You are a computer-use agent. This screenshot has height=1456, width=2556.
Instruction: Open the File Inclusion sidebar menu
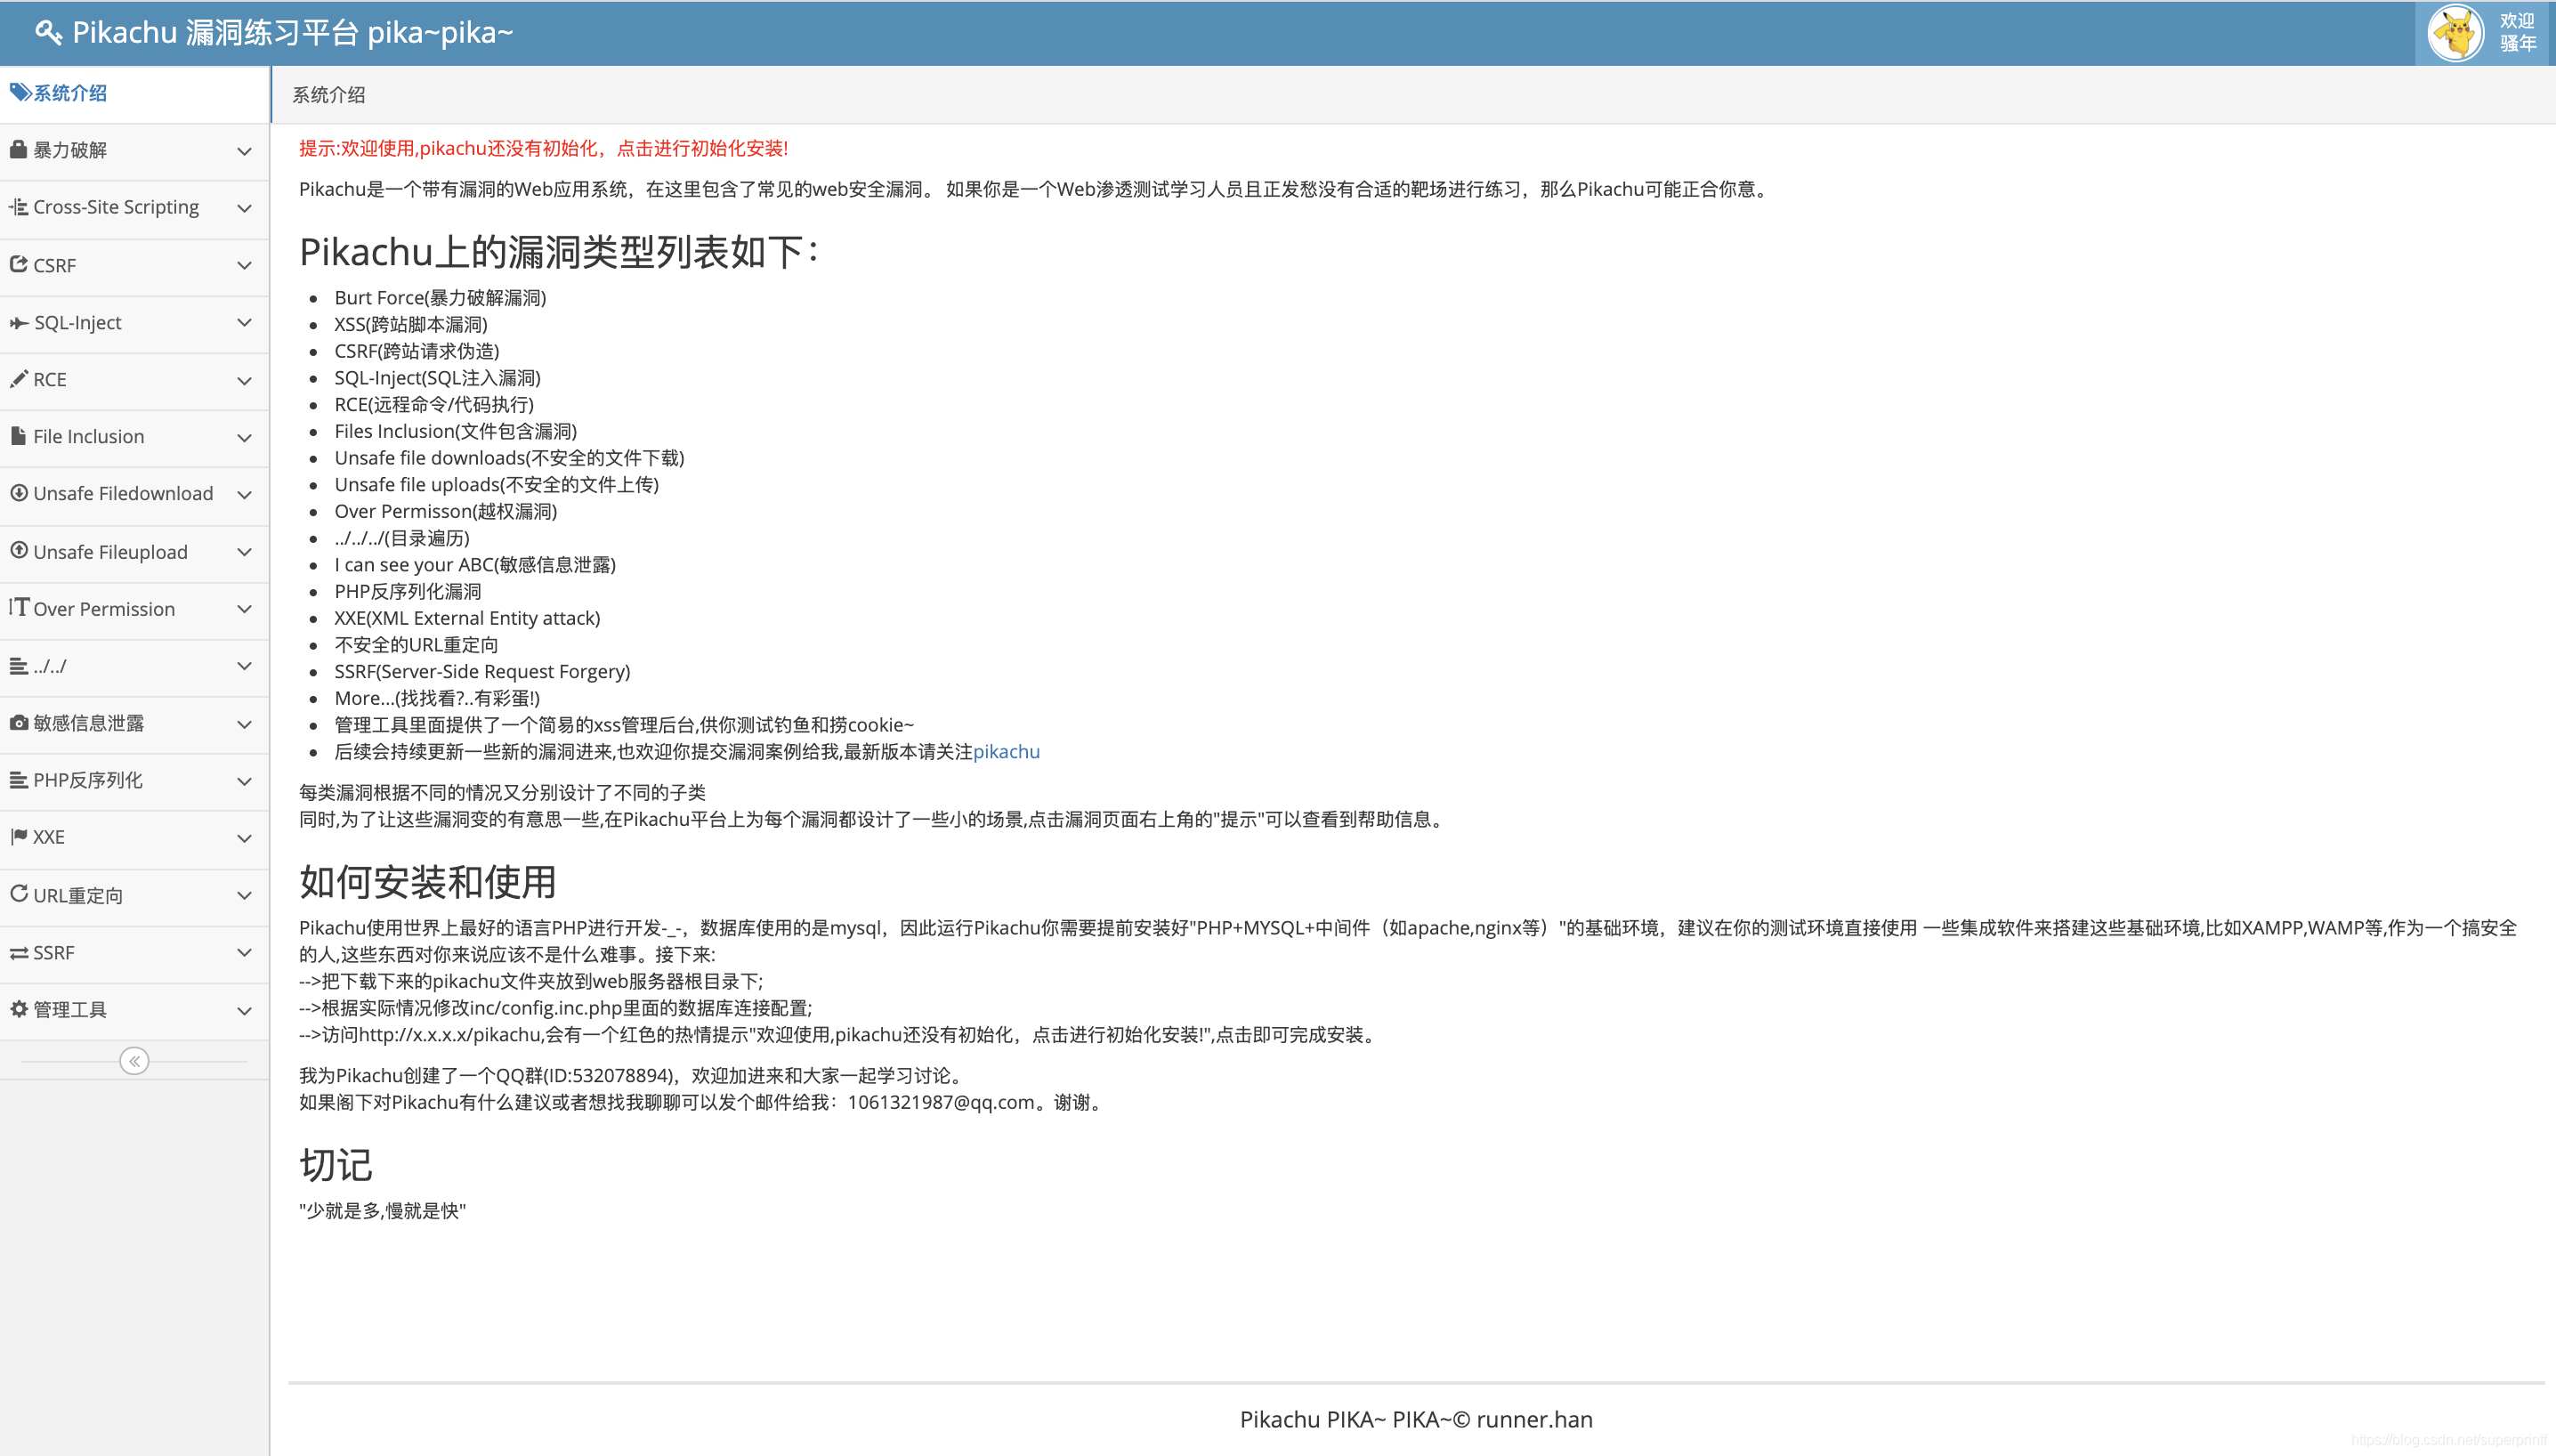[x=134, y=437]
